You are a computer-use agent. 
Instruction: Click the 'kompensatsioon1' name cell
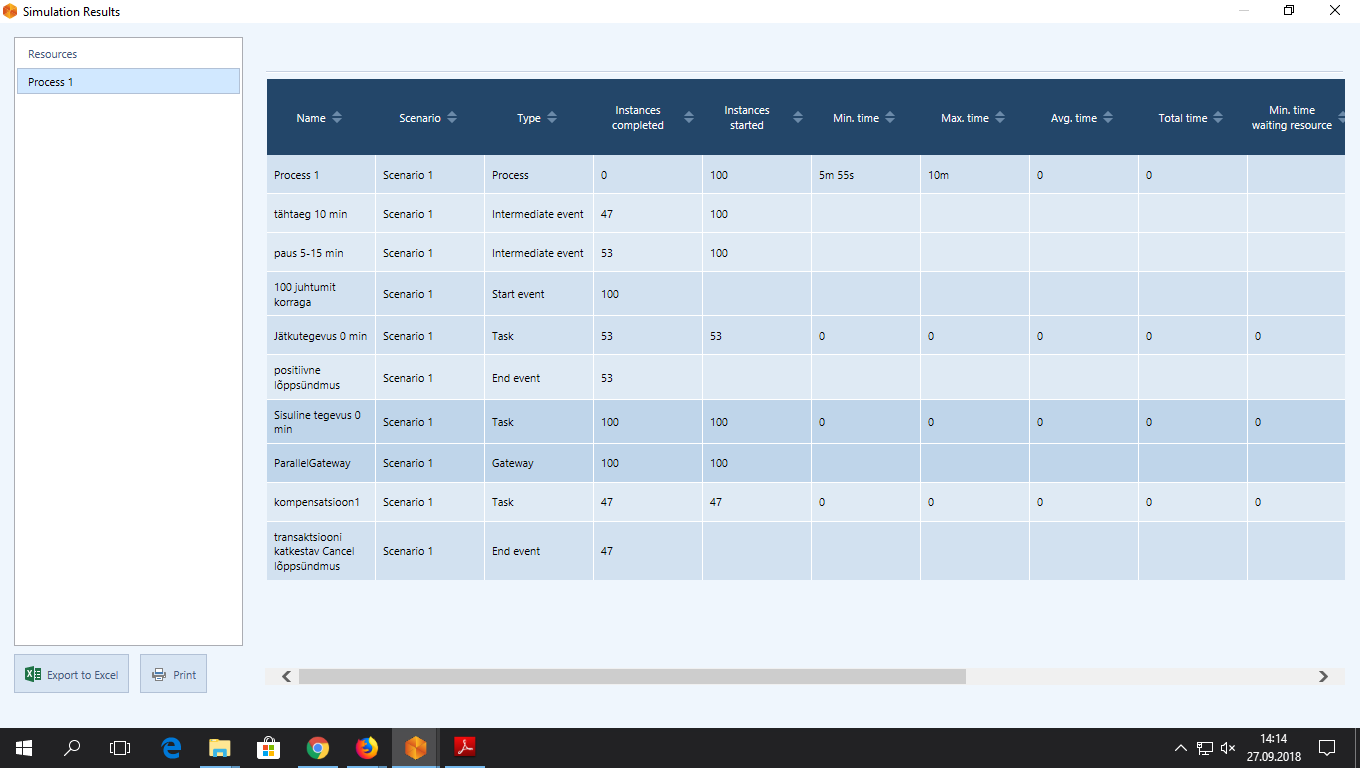click(x=321, y=502)
